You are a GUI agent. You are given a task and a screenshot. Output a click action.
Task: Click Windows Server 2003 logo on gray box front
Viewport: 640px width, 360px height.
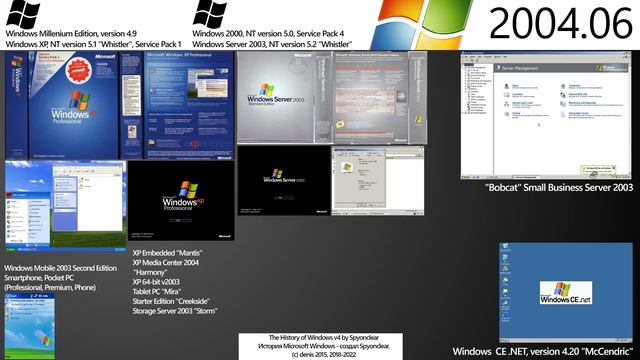click(276, 93)
